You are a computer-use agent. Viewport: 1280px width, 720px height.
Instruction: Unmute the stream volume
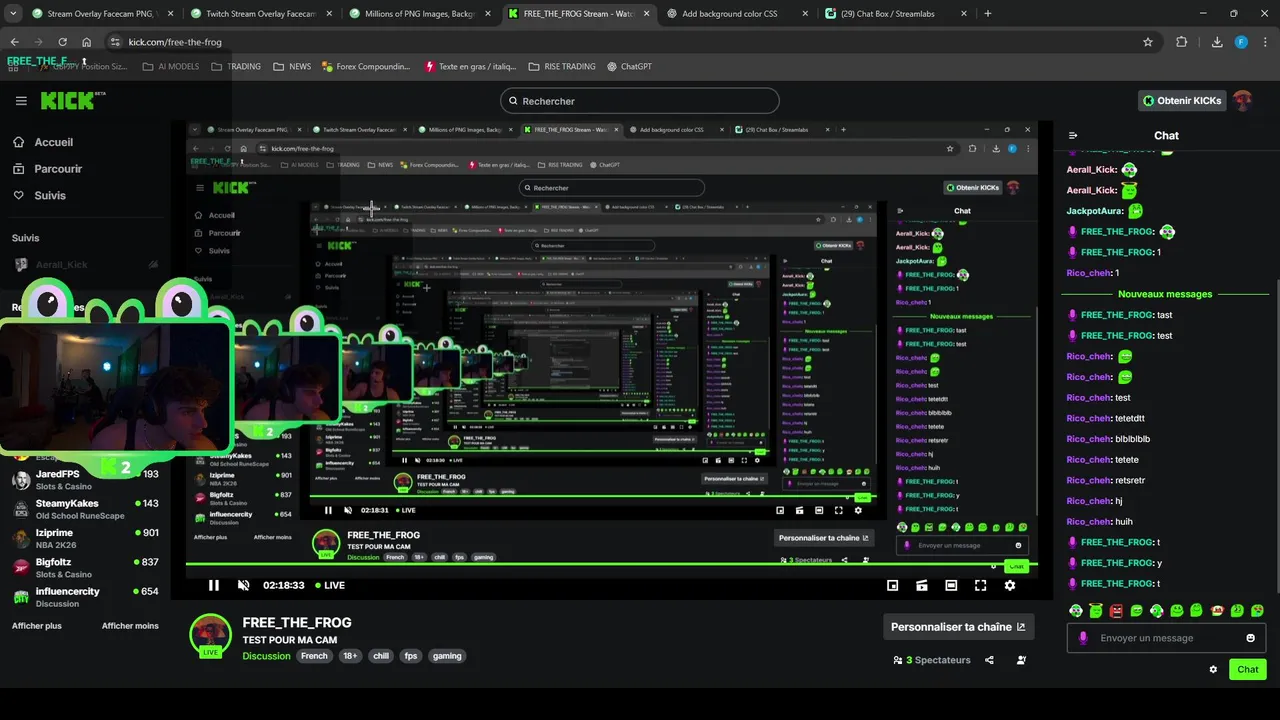tap(242, 585)
